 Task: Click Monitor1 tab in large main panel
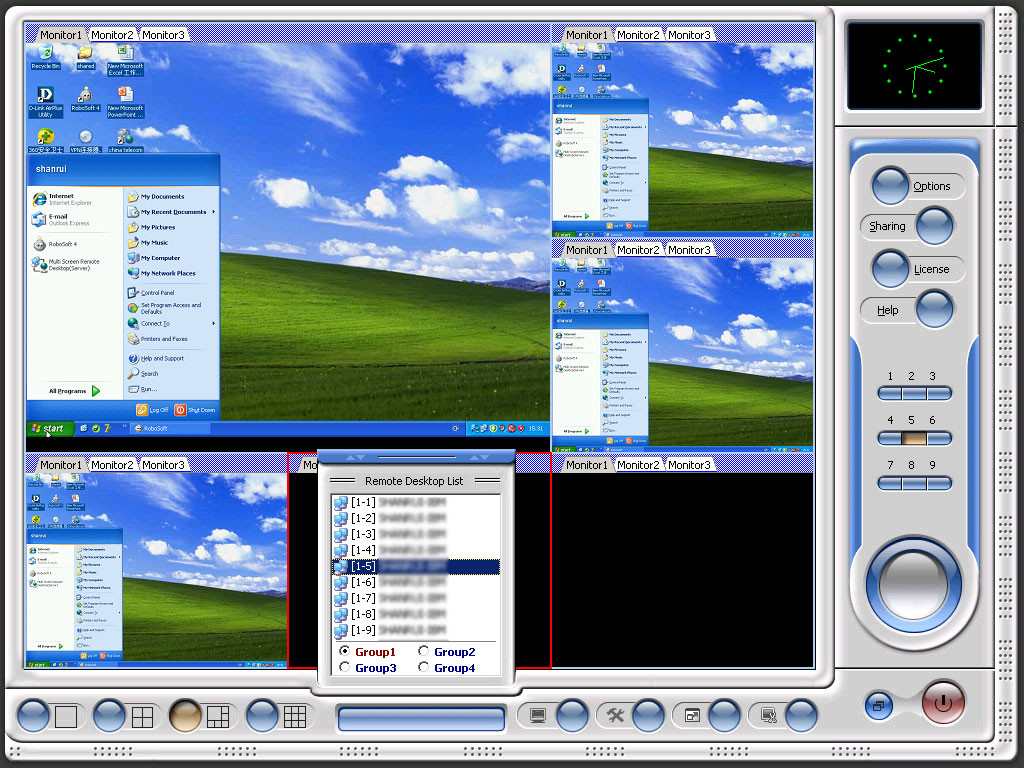click(61, 35)
